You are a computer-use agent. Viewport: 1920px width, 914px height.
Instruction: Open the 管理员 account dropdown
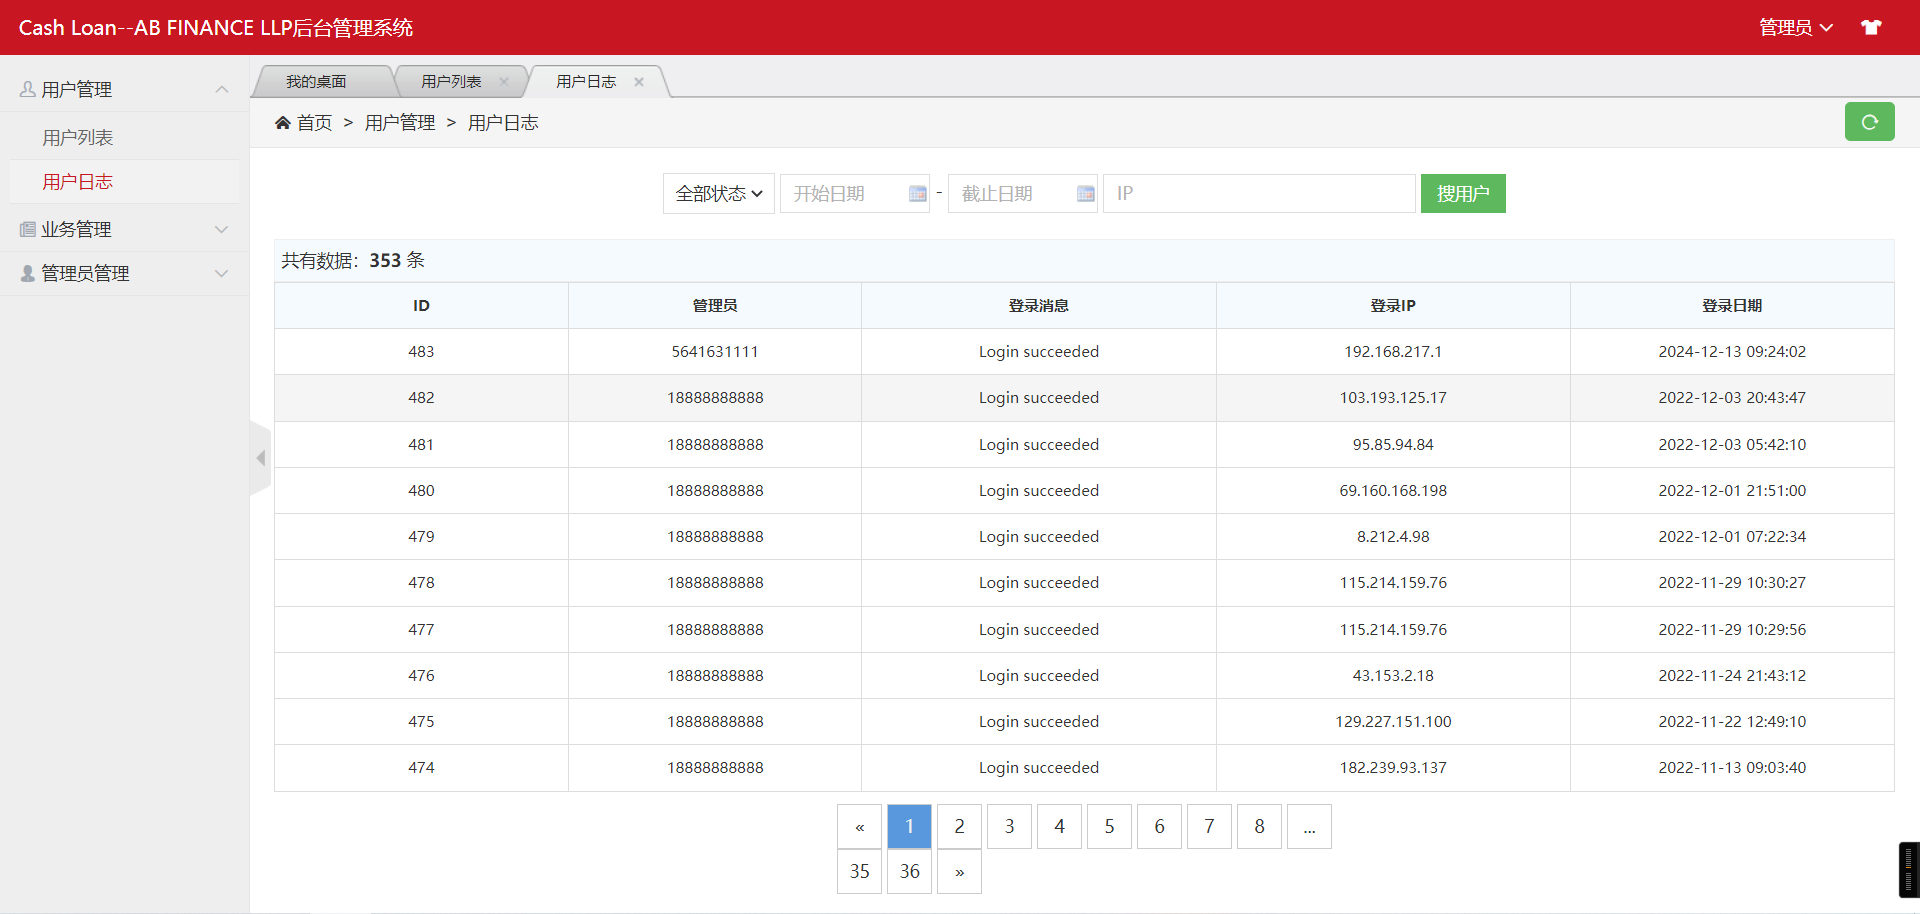[x=1795, y=28]
